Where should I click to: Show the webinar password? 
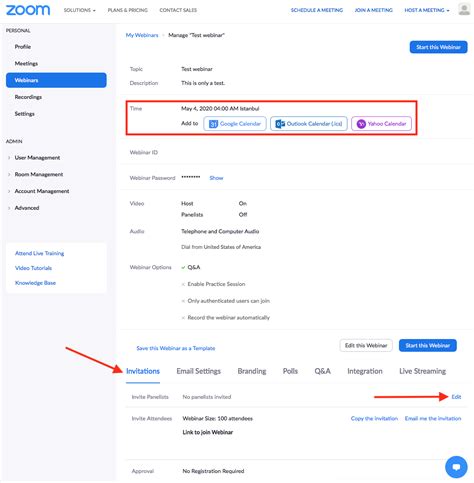[x=216, y=178]
